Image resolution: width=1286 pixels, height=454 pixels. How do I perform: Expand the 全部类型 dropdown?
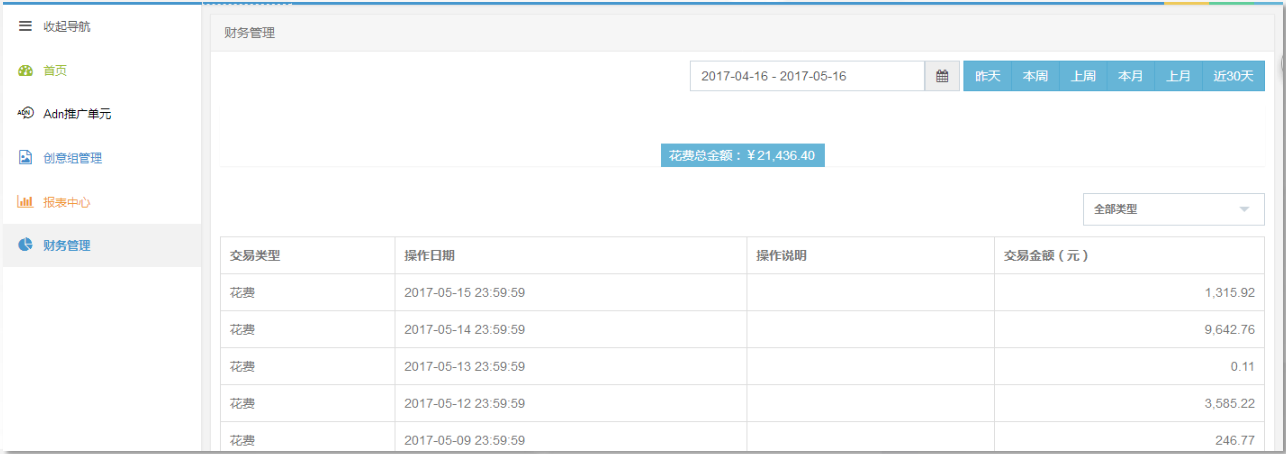[1173, 209]
